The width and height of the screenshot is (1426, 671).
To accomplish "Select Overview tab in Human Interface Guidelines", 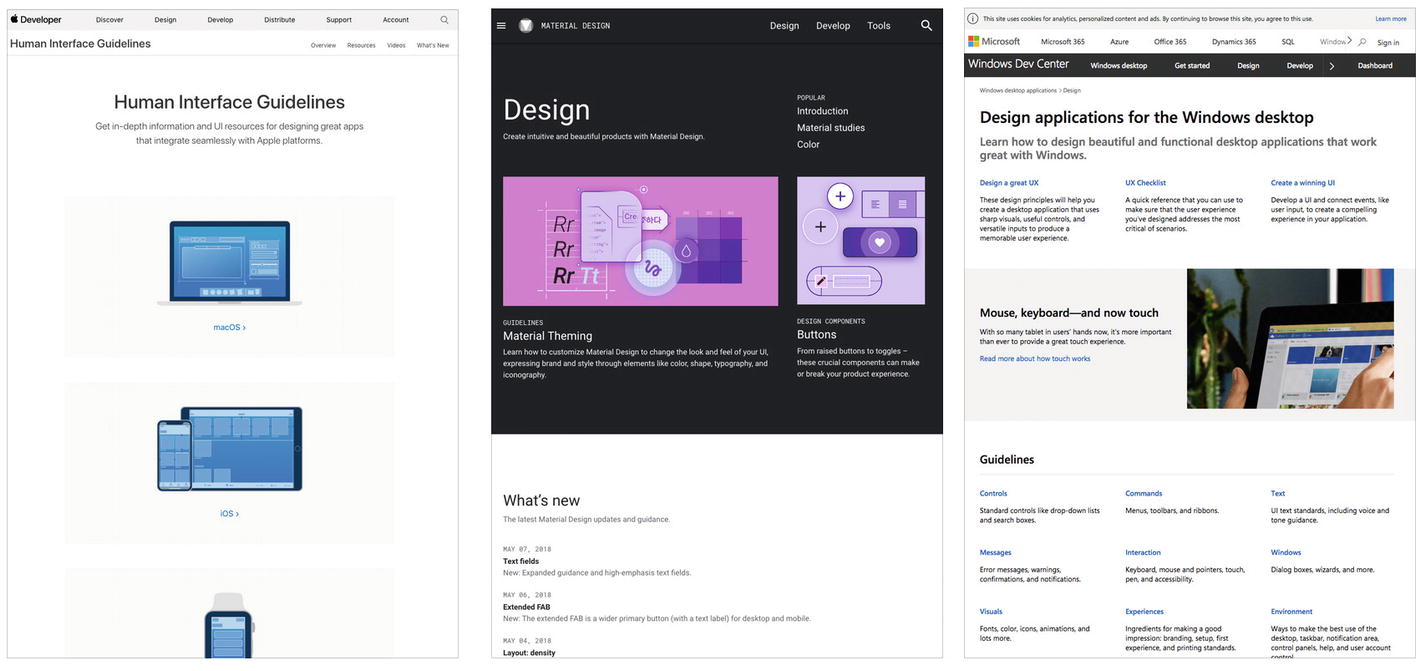I will (323, 45).
